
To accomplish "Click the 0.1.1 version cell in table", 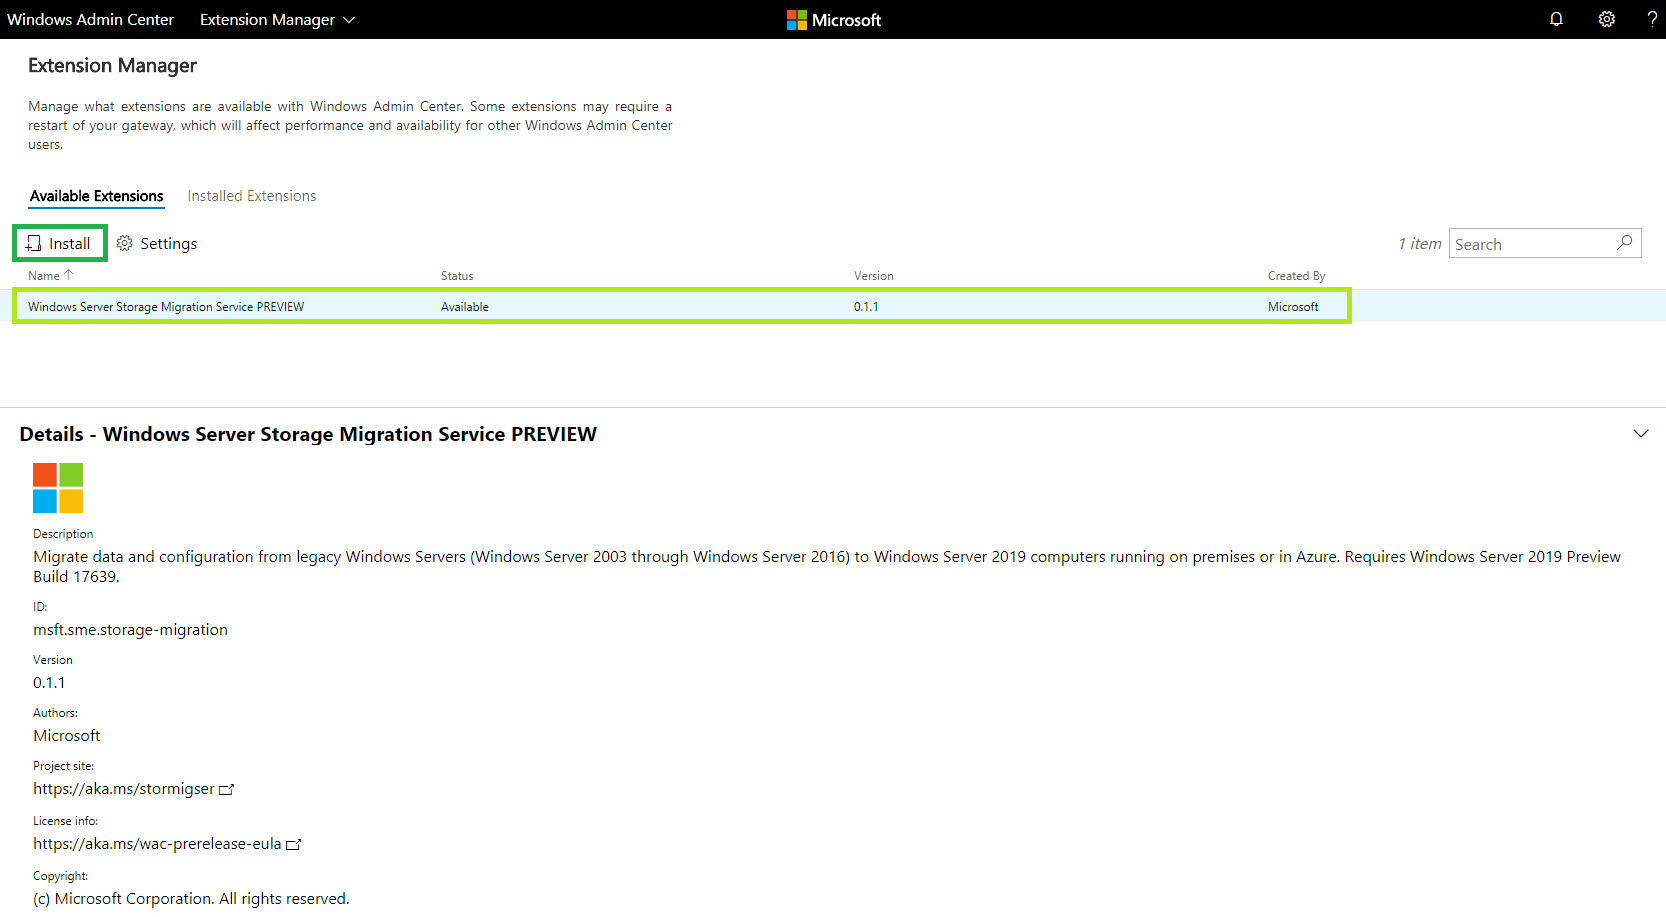I will [866, 307].
